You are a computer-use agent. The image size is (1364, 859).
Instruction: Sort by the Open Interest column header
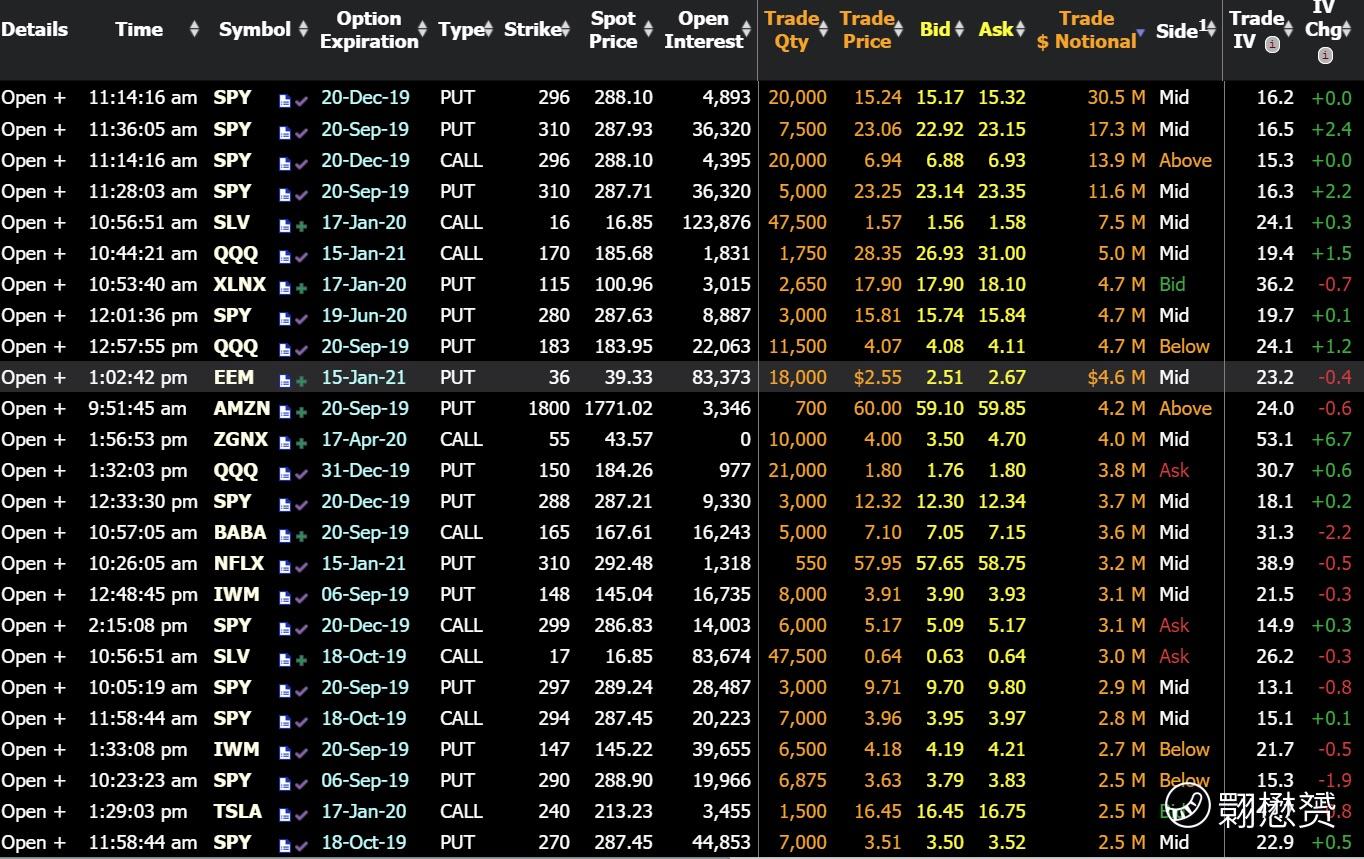click(x=703, y=30)
